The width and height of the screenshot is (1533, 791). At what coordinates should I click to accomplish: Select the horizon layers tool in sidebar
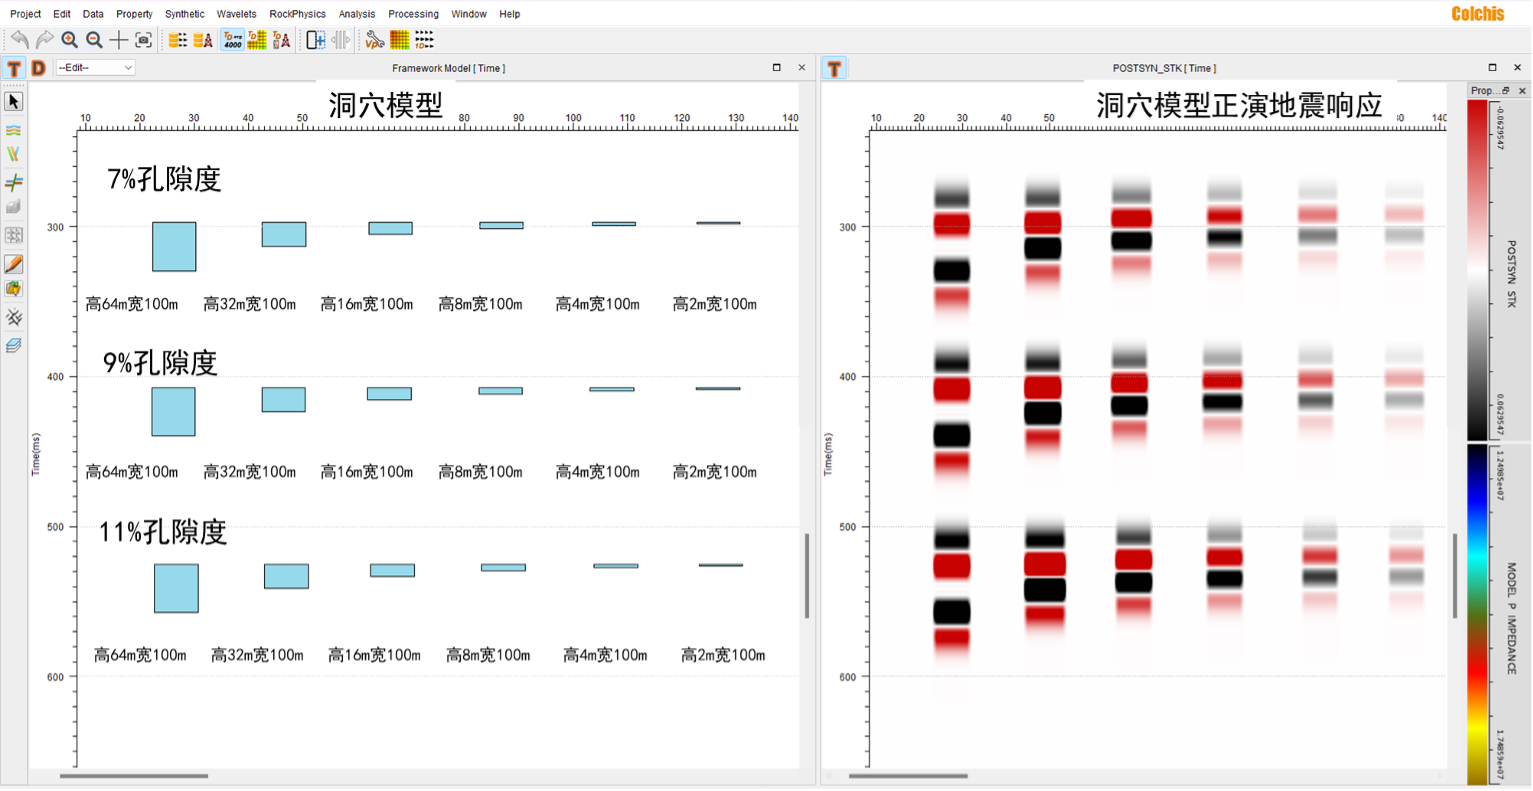click(14, 130)
